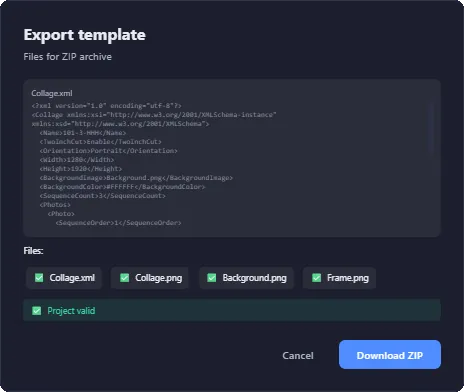Toggle the Collage.xml file checkbox
Screen dimensions: 464x392
[39, 278]
